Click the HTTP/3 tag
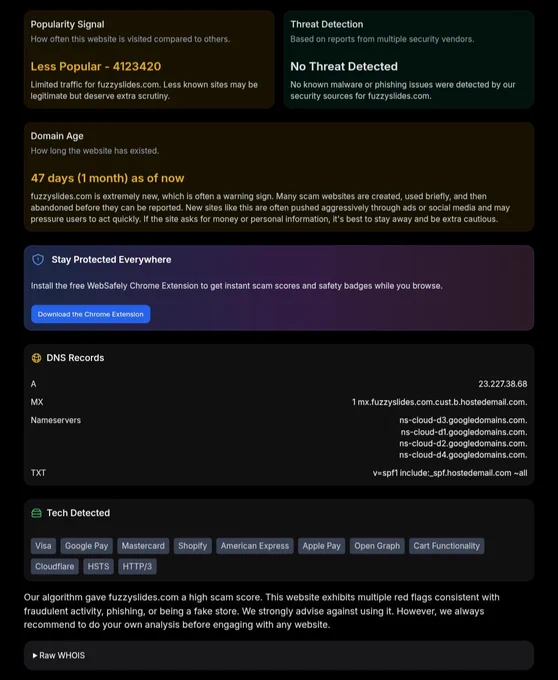Screen dimensions: 558x680 (137, 566)
